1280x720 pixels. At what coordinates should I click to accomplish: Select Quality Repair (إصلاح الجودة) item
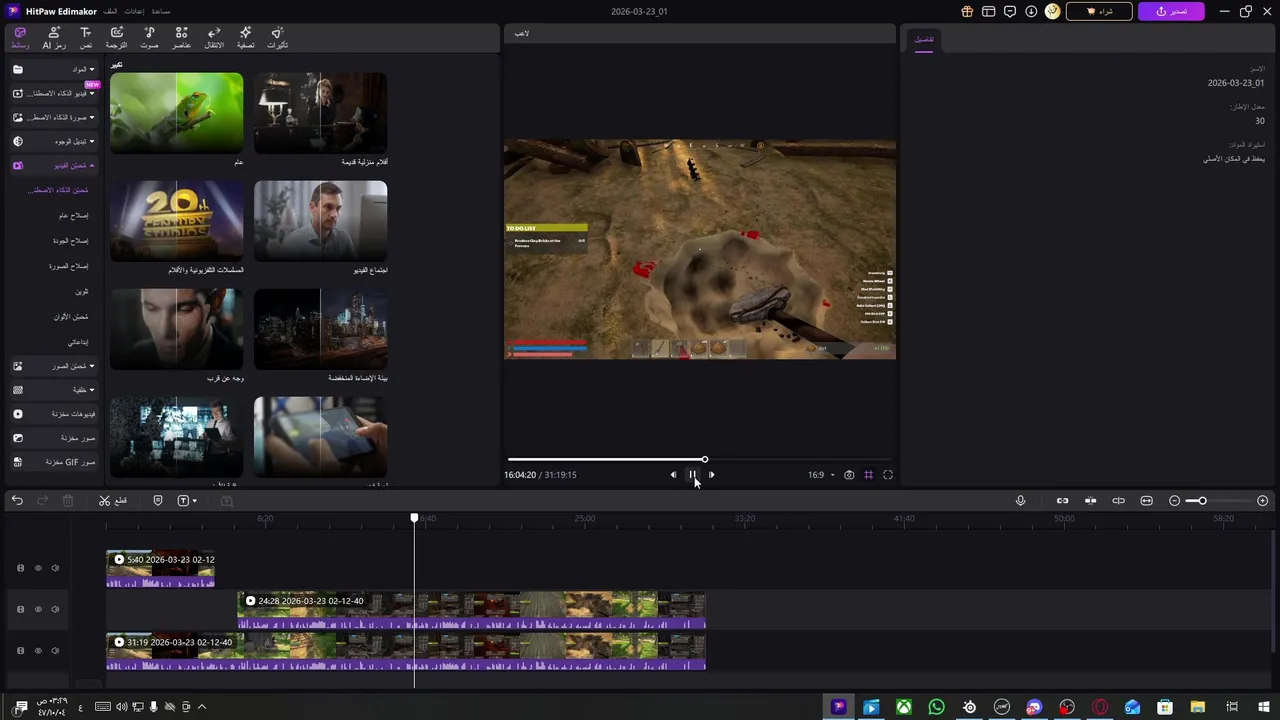point(70,240)
